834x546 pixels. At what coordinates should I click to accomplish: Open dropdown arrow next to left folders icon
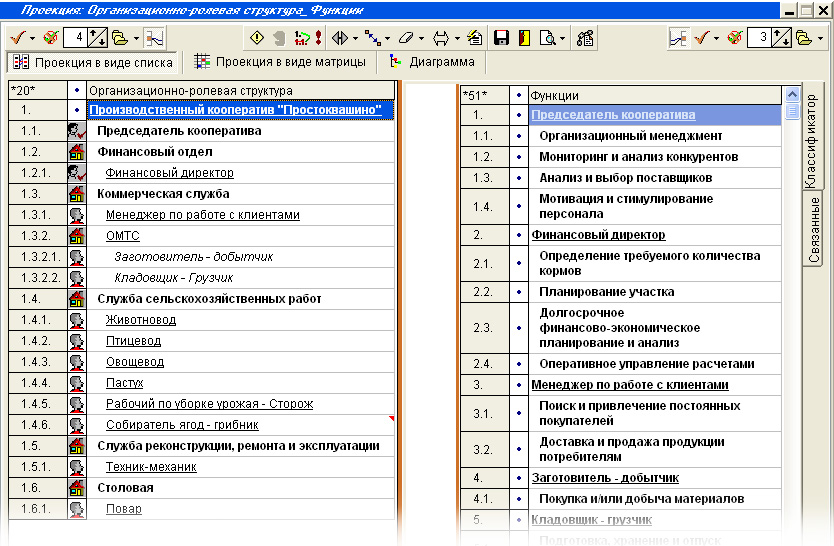[x=136, y=38]
